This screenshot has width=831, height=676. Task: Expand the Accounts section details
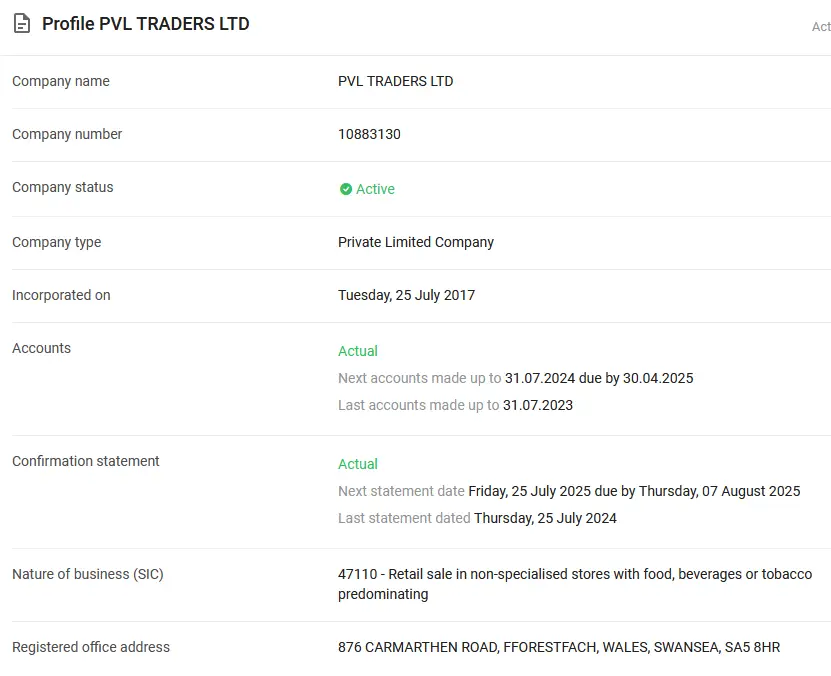pyautogui.click(x=41, y=348)
